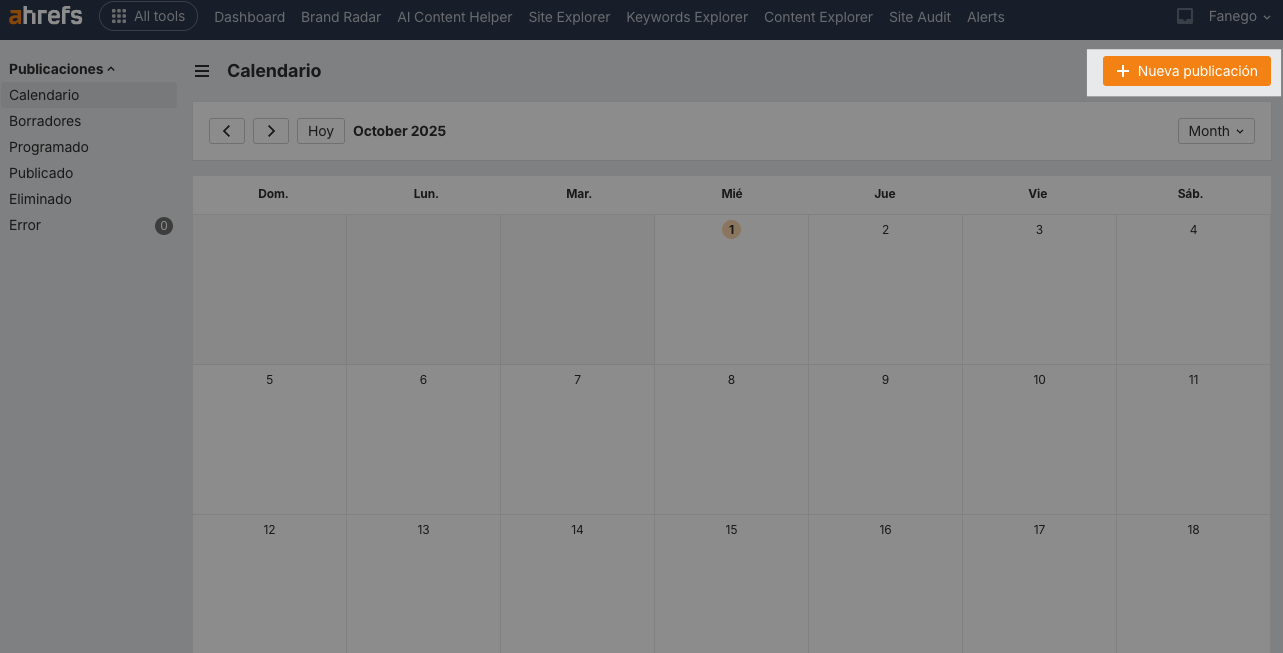Go to previous month arrow

pos(227,131)
